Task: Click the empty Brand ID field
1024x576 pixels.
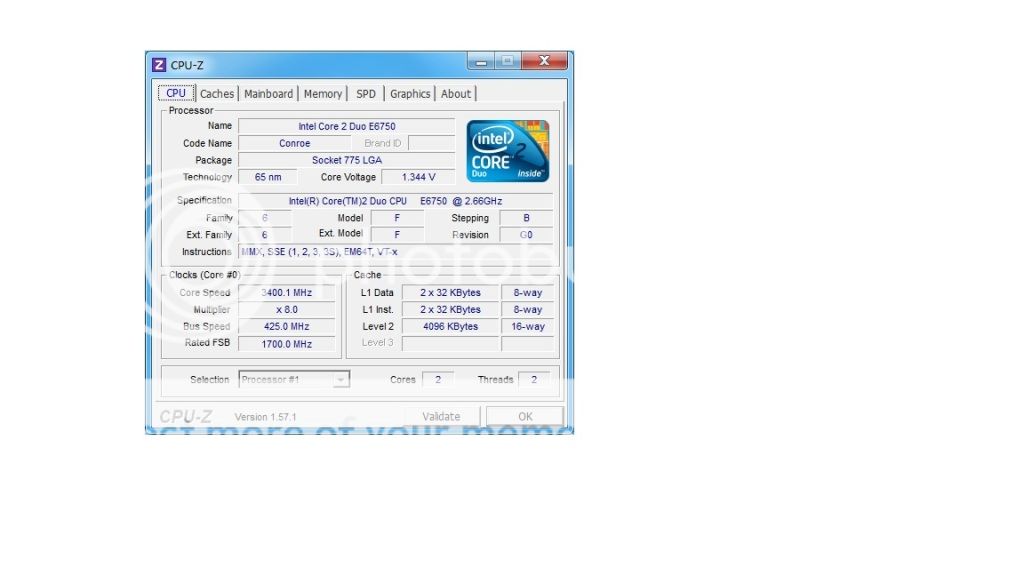Action: pyautogui.click(x=431, y=143)
